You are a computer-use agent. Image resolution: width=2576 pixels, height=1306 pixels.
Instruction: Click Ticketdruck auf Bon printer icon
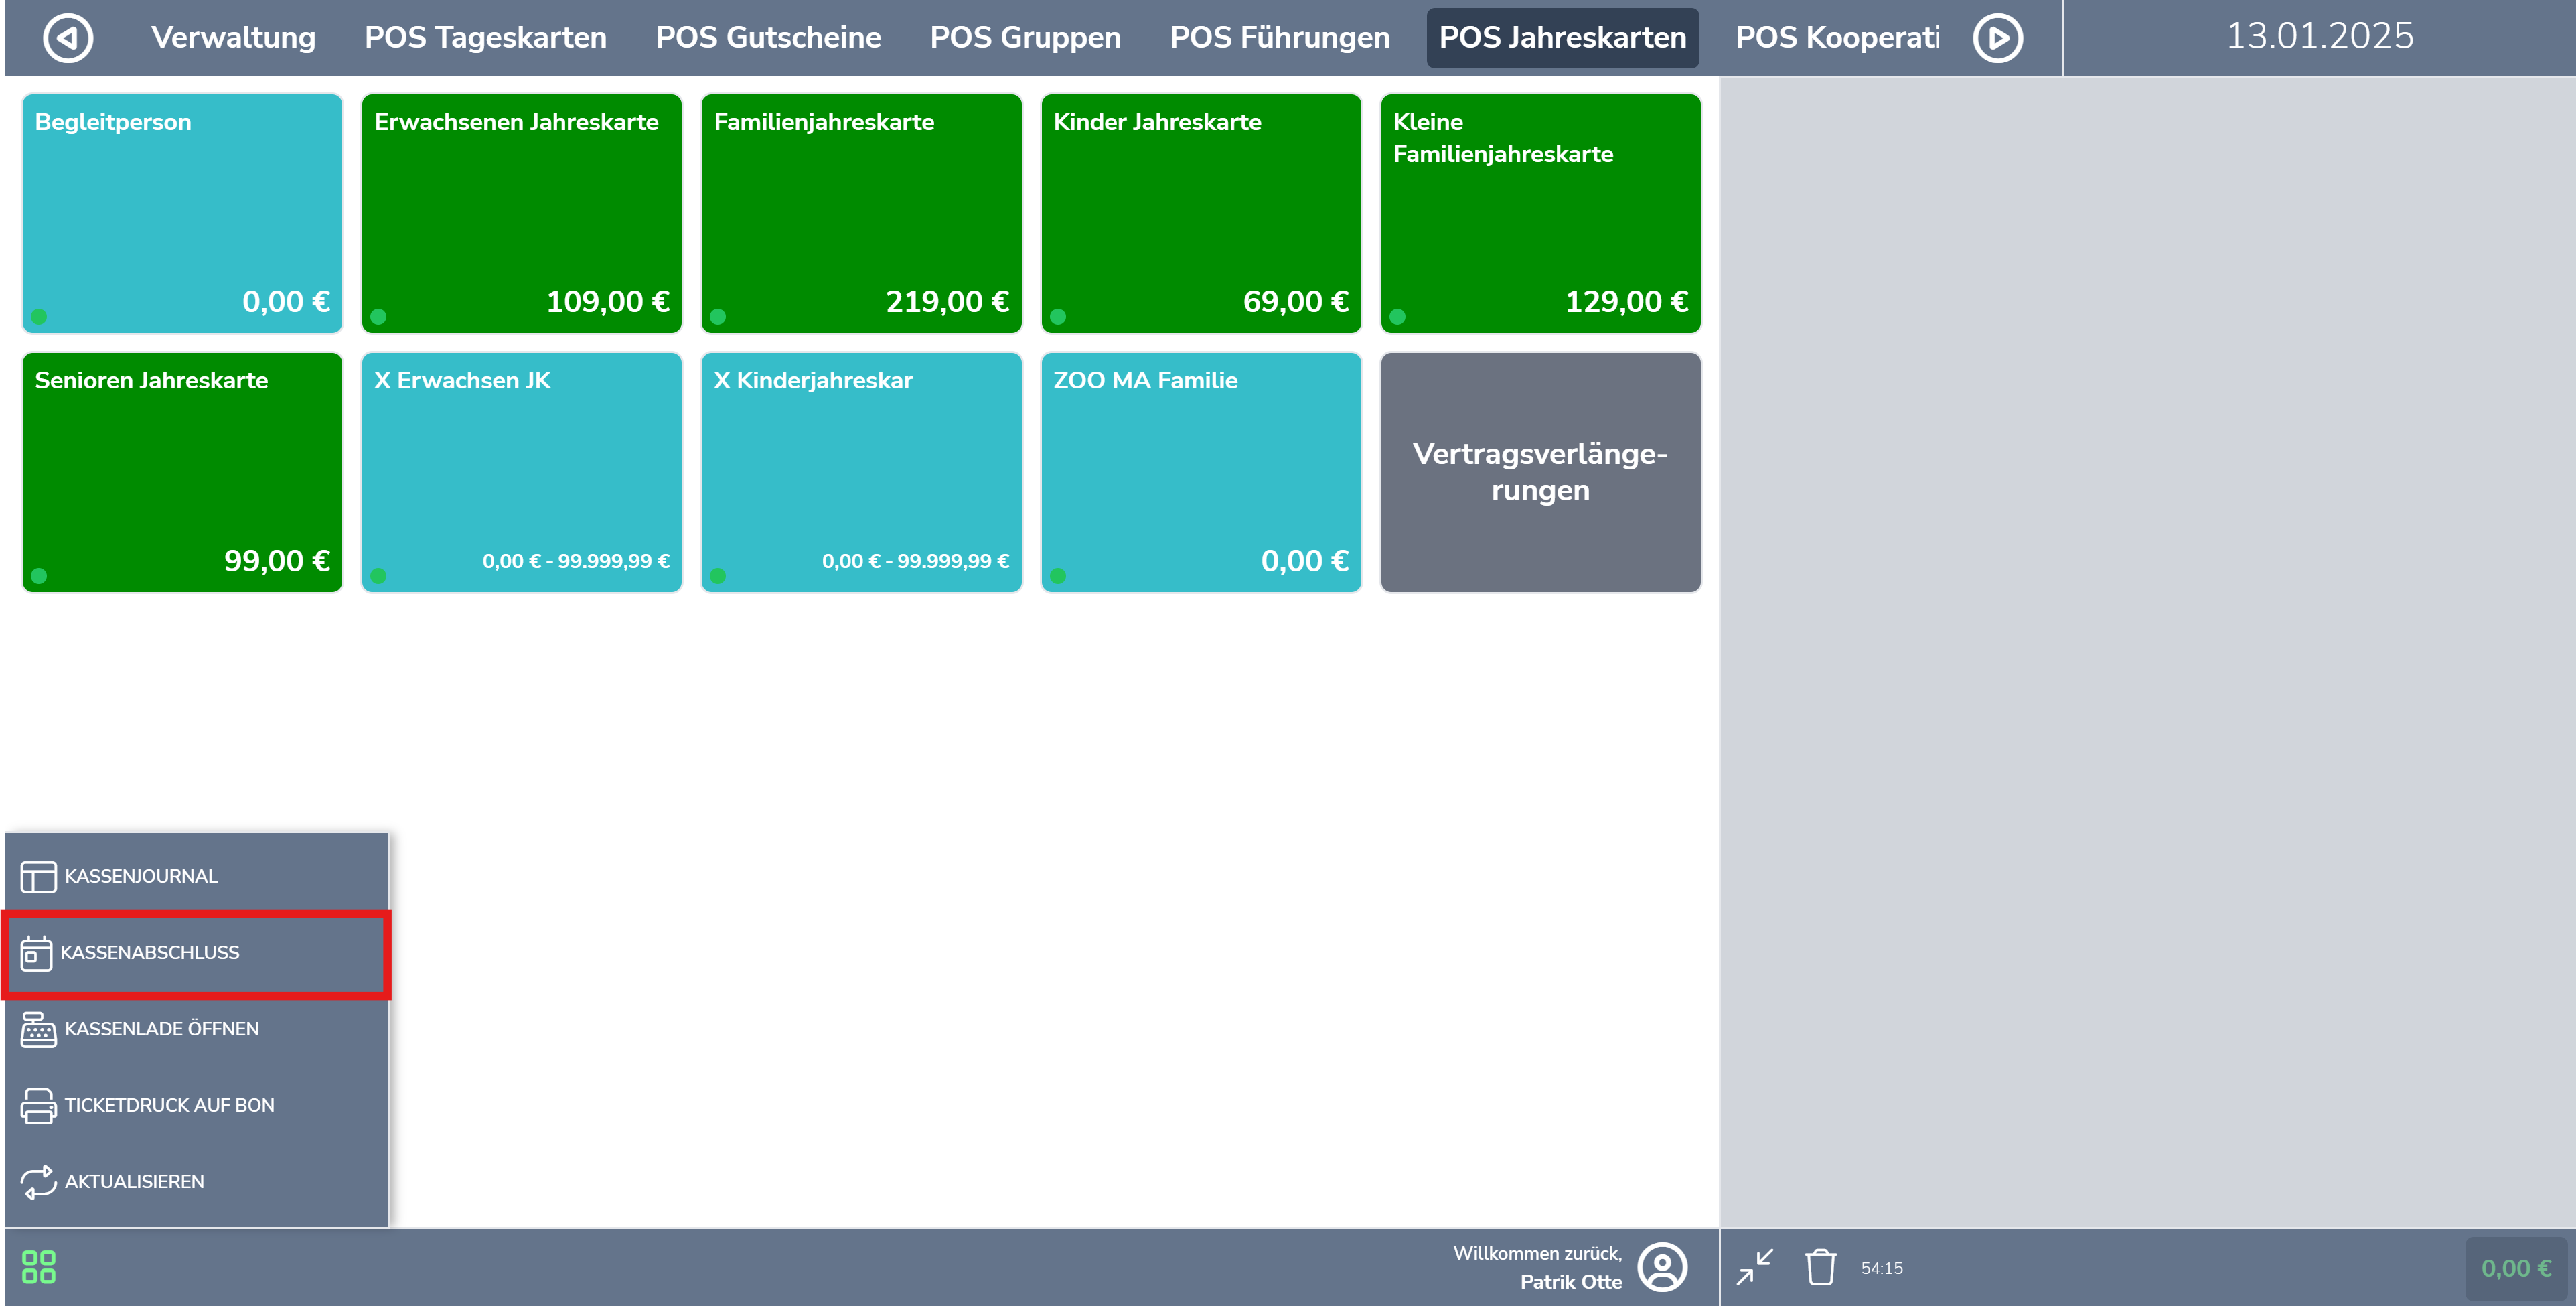38,1105
